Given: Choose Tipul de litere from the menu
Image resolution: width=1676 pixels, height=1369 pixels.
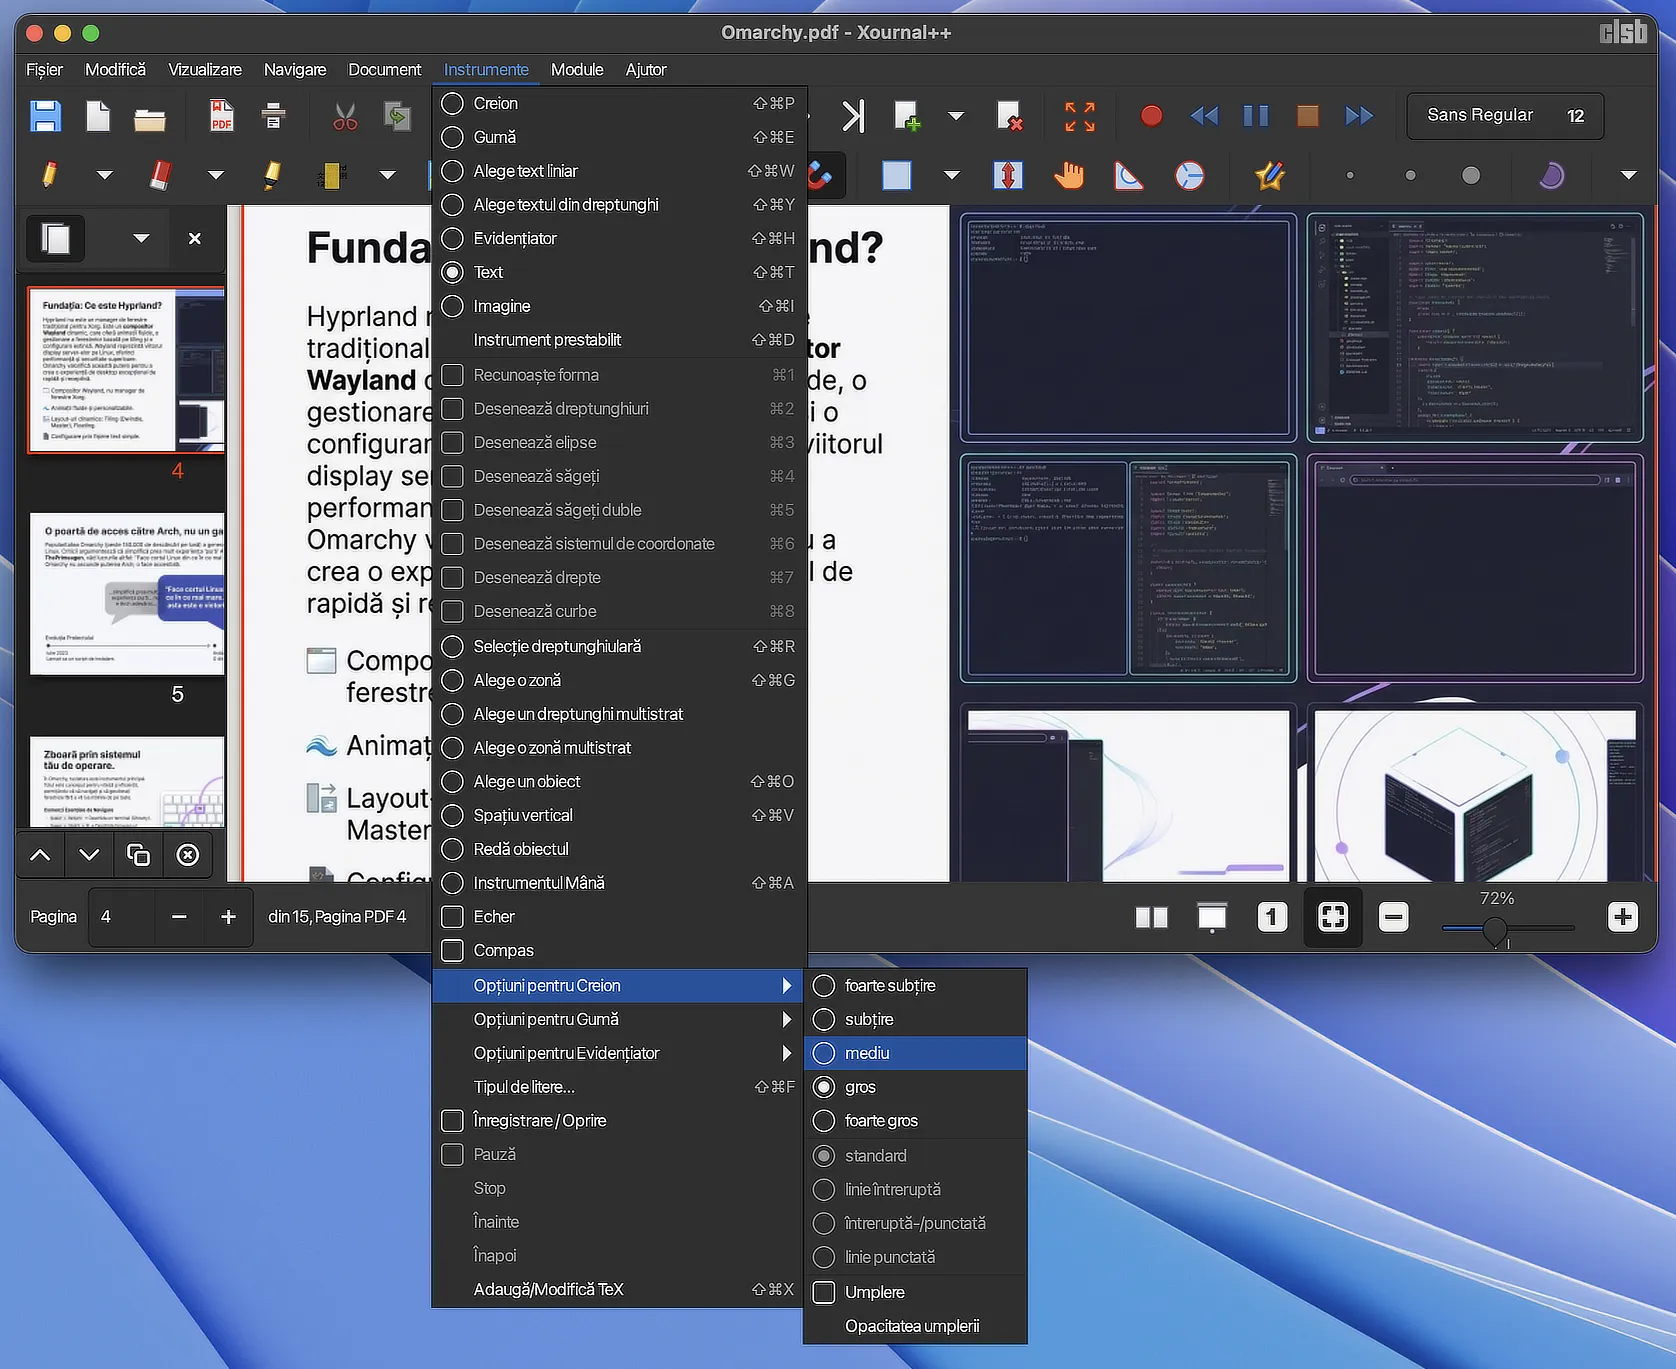Looking at the screenshot, I should pos(524,1087).
